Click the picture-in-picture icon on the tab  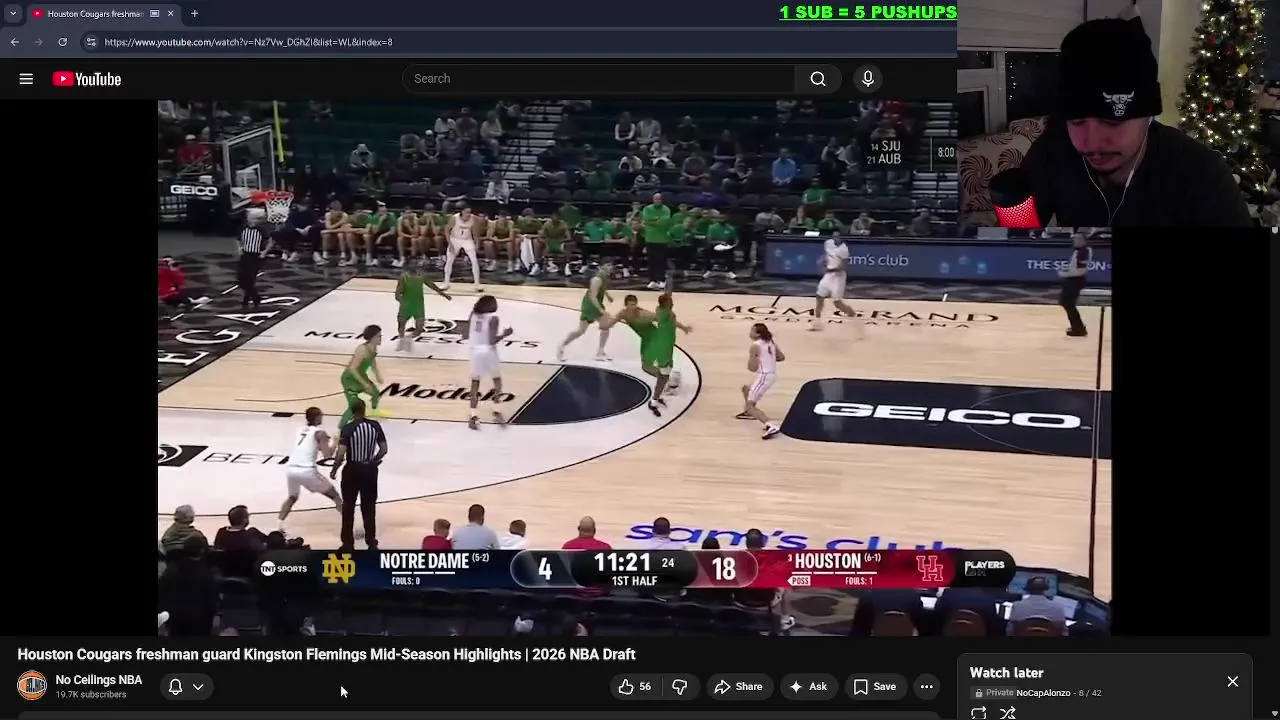click(x=154, y=13)
